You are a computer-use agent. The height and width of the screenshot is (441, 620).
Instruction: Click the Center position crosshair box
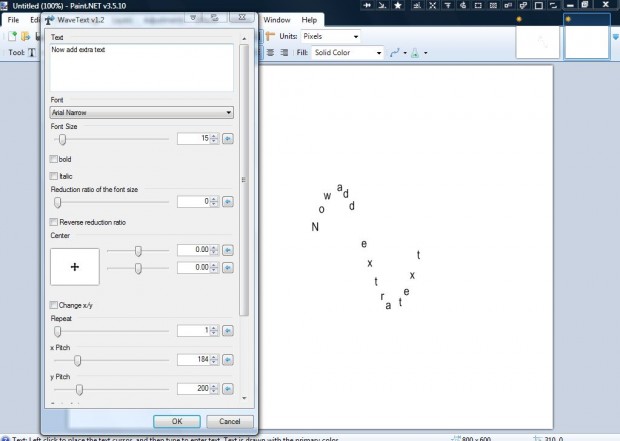coord(75,267)
